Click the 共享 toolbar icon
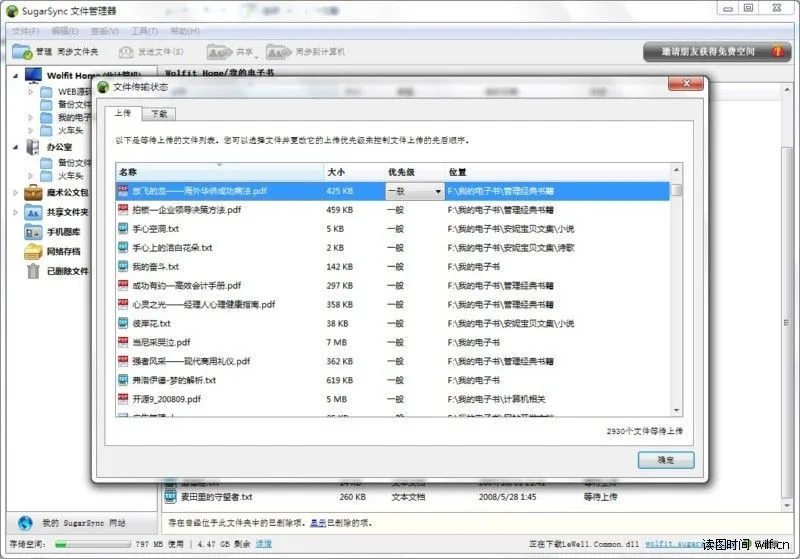Viewport: 800px width, 559px height. [x=219, y=52]
